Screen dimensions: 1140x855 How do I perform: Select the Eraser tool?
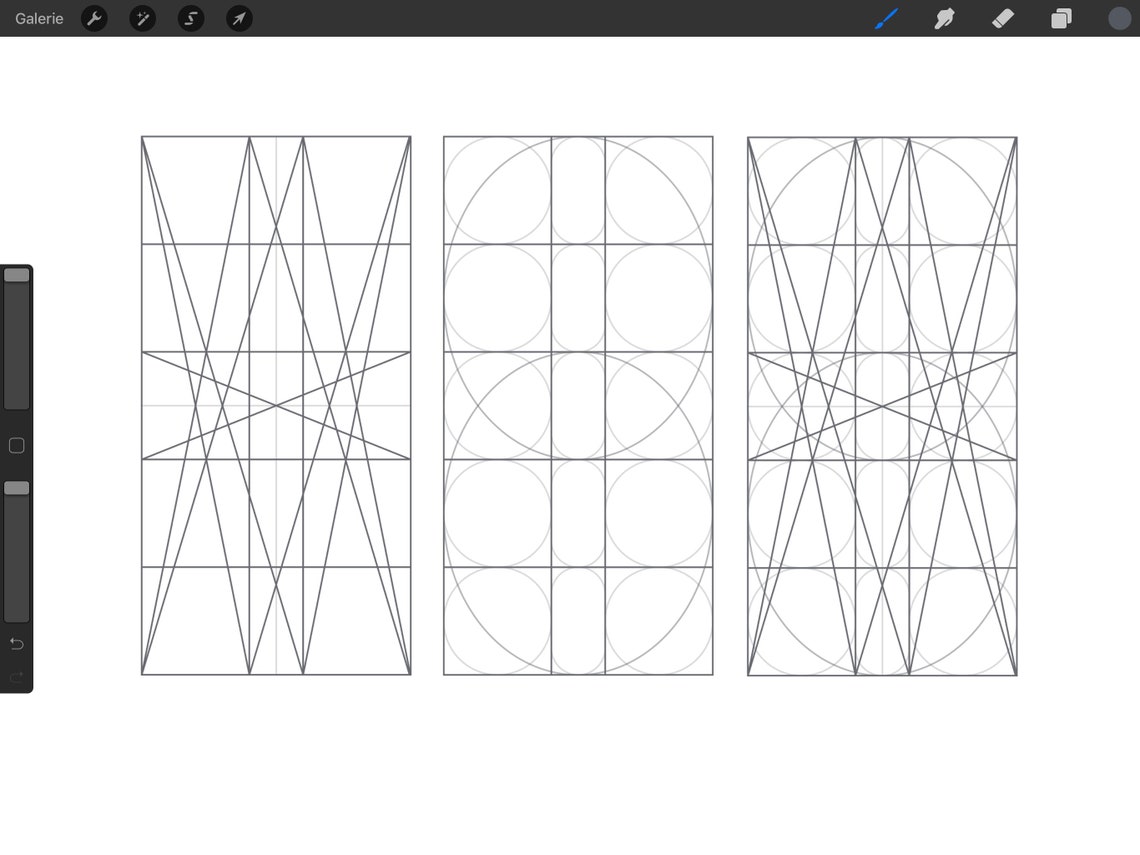click(1002, 18)
